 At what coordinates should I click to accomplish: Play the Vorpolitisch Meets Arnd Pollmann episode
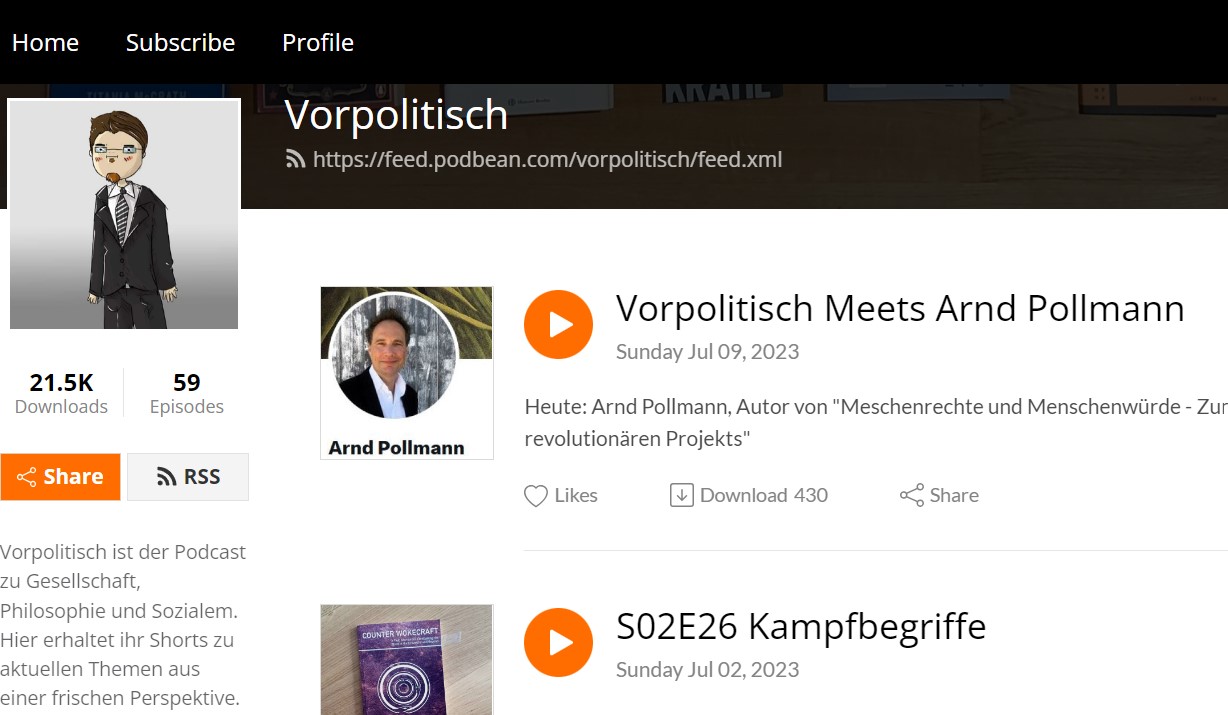point(558,324)
